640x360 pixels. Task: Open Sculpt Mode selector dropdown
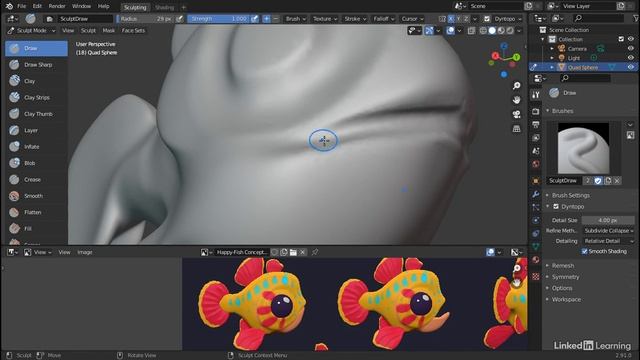pos(31,31)
